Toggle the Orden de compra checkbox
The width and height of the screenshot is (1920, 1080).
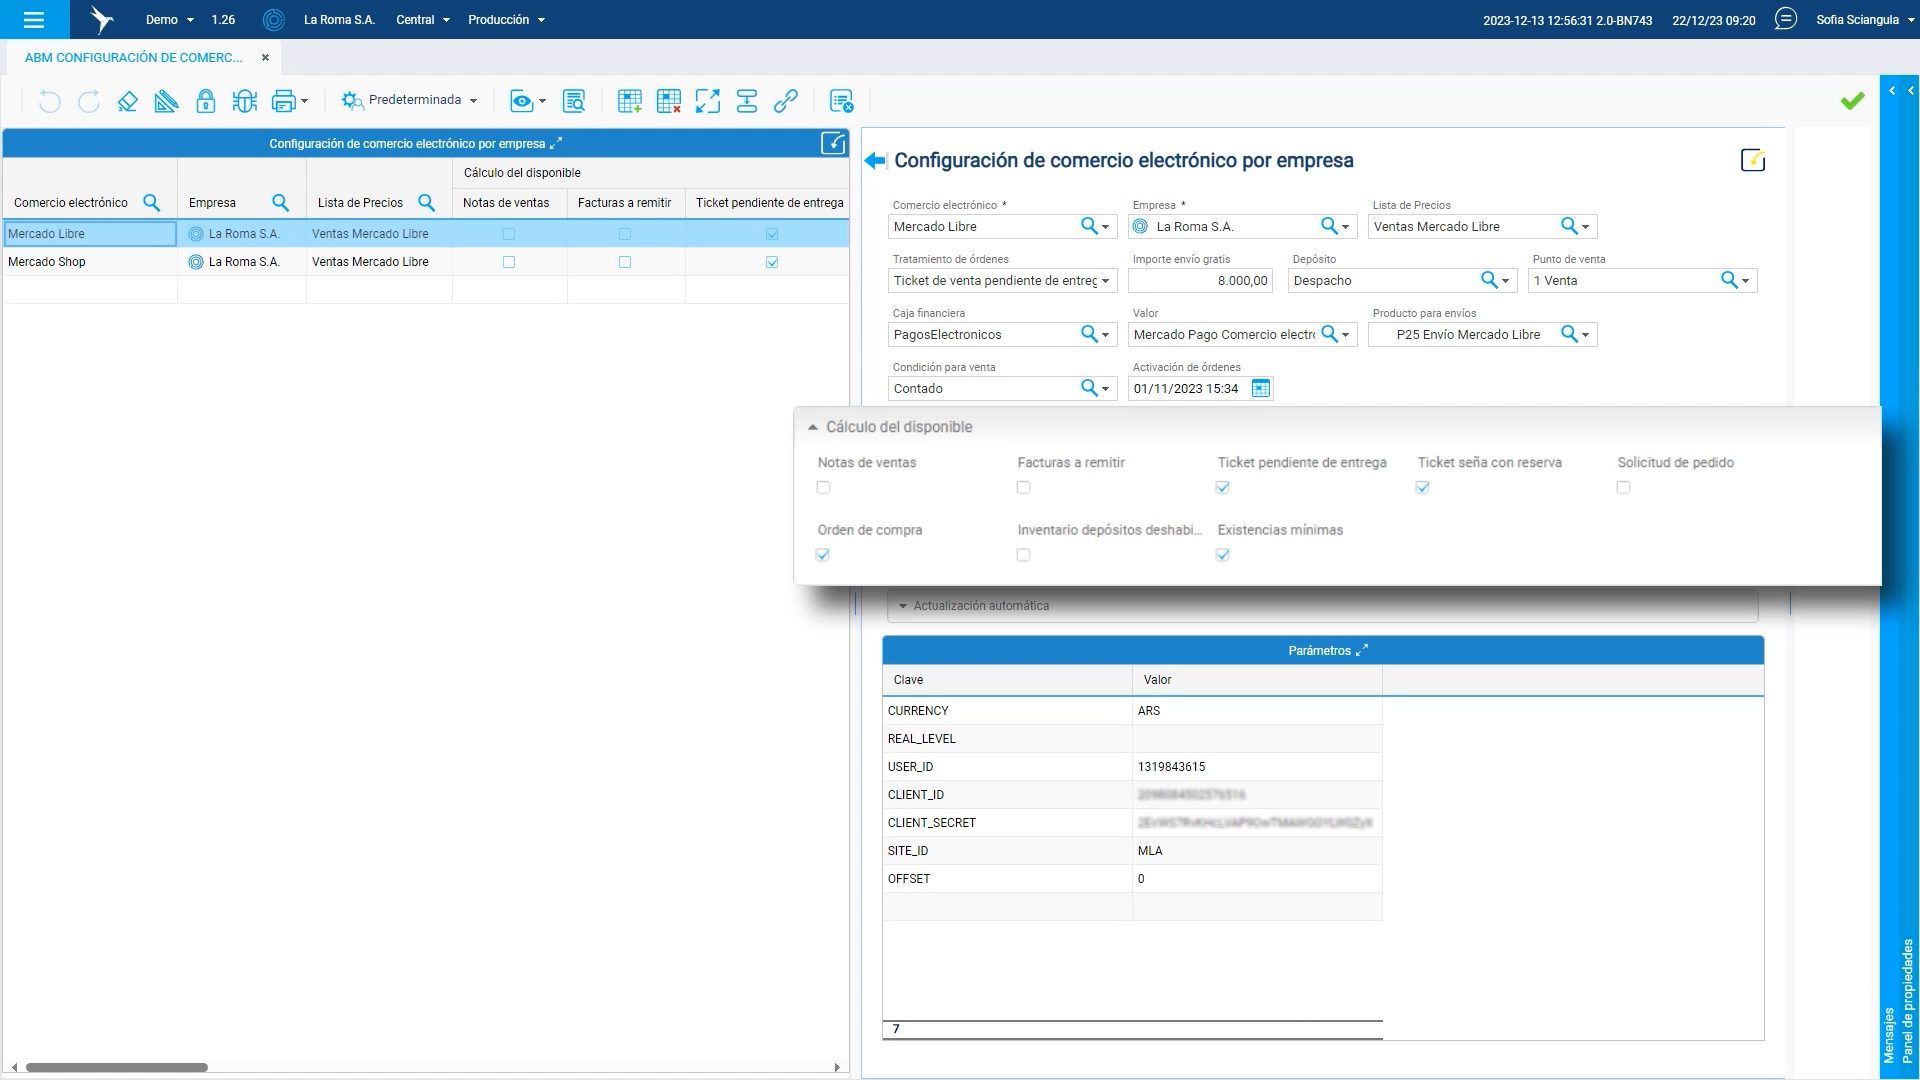[823, 555]
